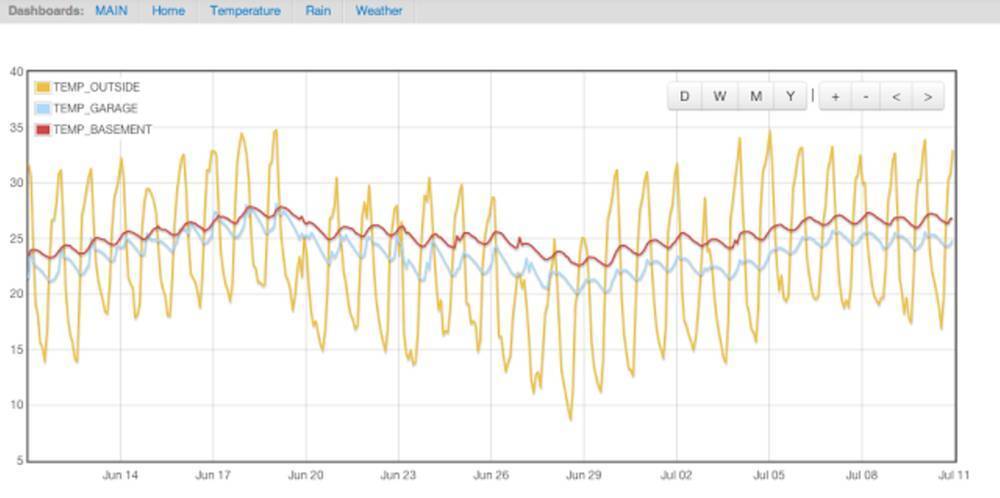Toggle the TEMP_BASEMENT series label
1000x498 pixels.
pyautogui.click(x=102, y=130)
